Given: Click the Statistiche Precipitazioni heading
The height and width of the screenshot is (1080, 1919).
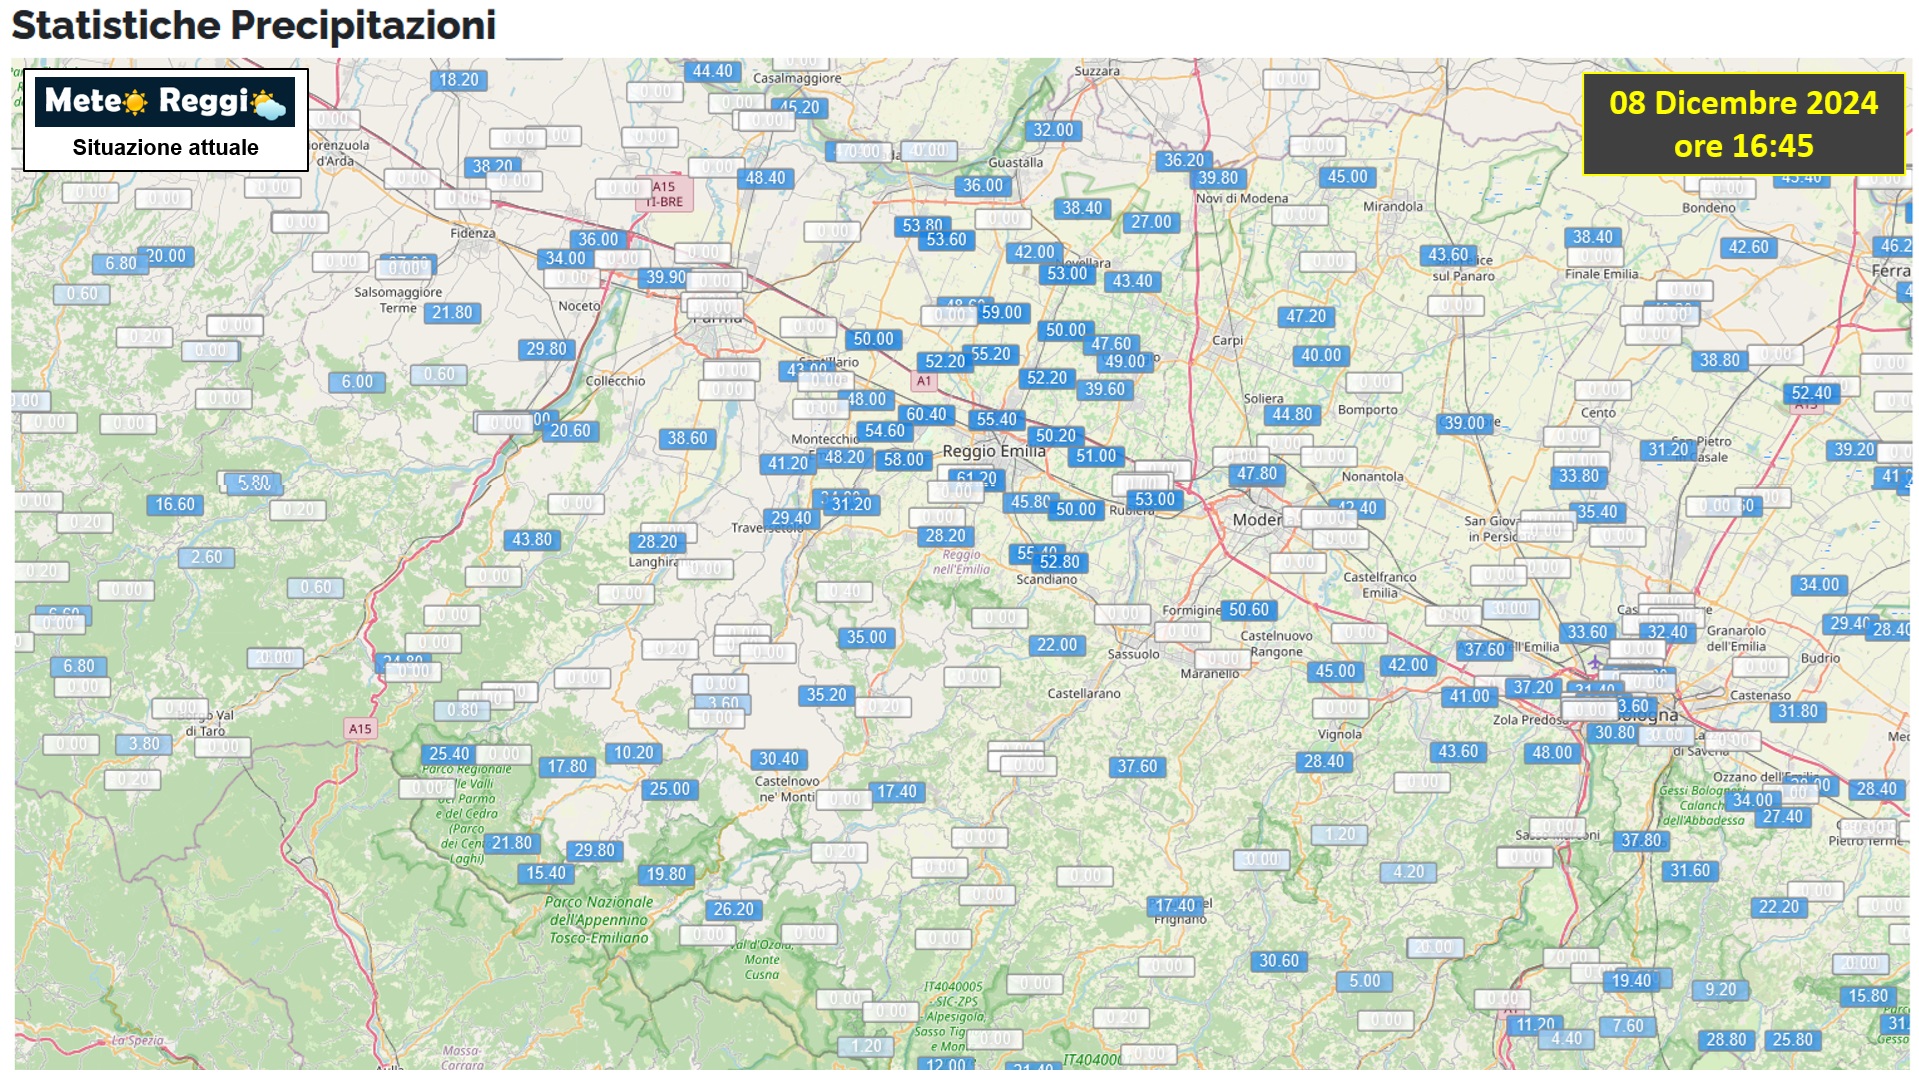Looking at the screenshot, I should (x=253, y=25).
